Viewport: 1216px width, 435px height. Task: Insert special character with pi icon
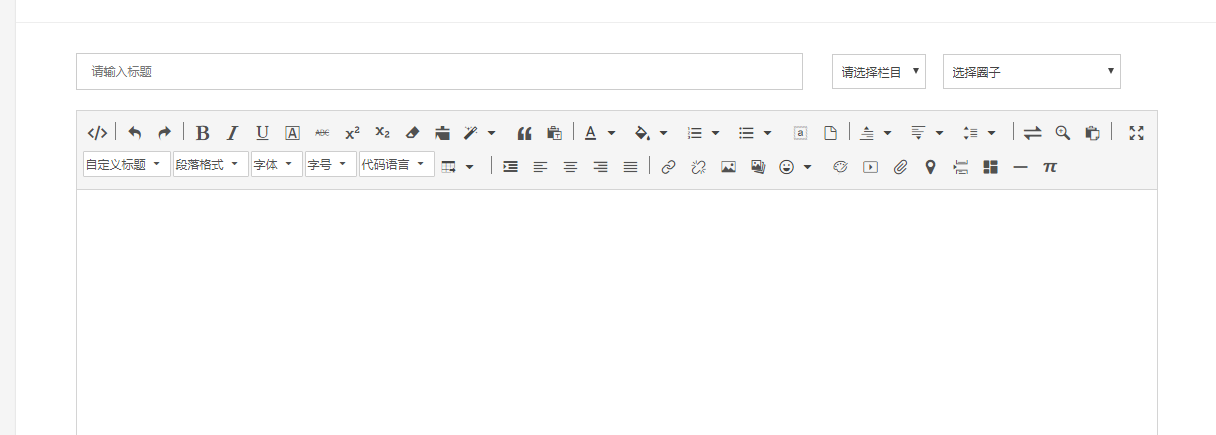(x=1049, y=167)
